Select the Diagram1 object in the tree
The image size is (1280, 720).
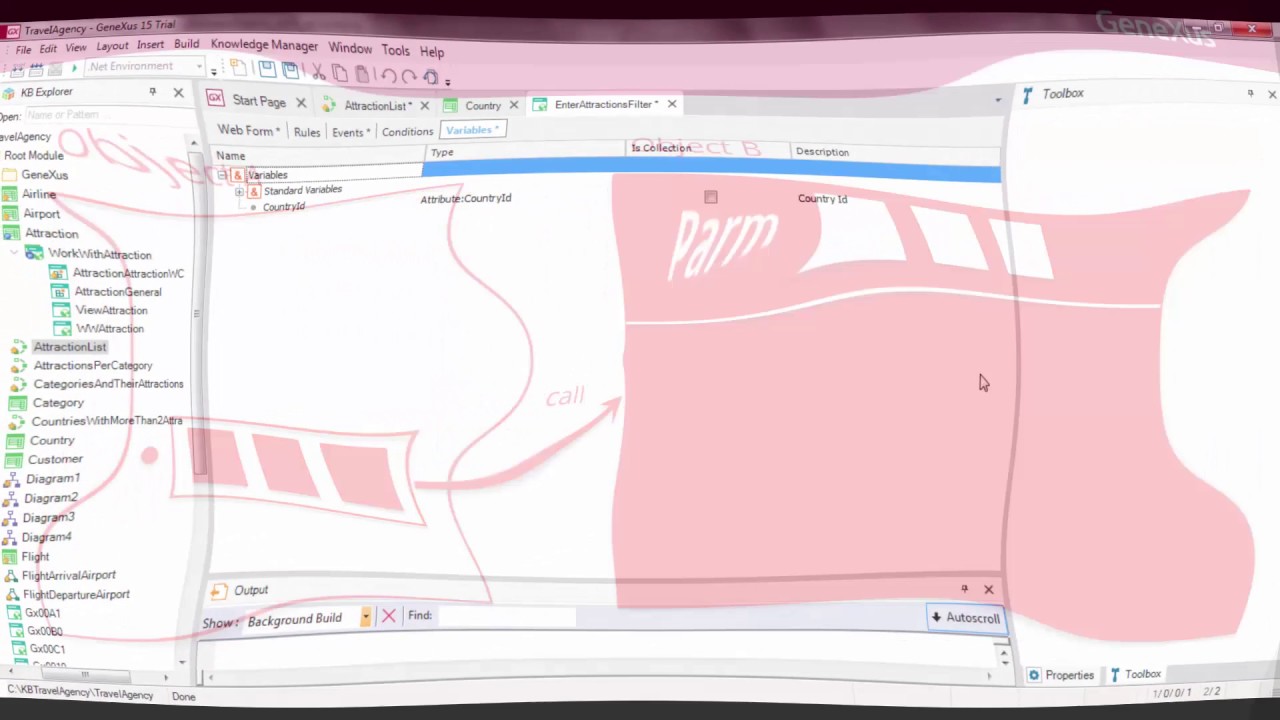pos(52,479)
